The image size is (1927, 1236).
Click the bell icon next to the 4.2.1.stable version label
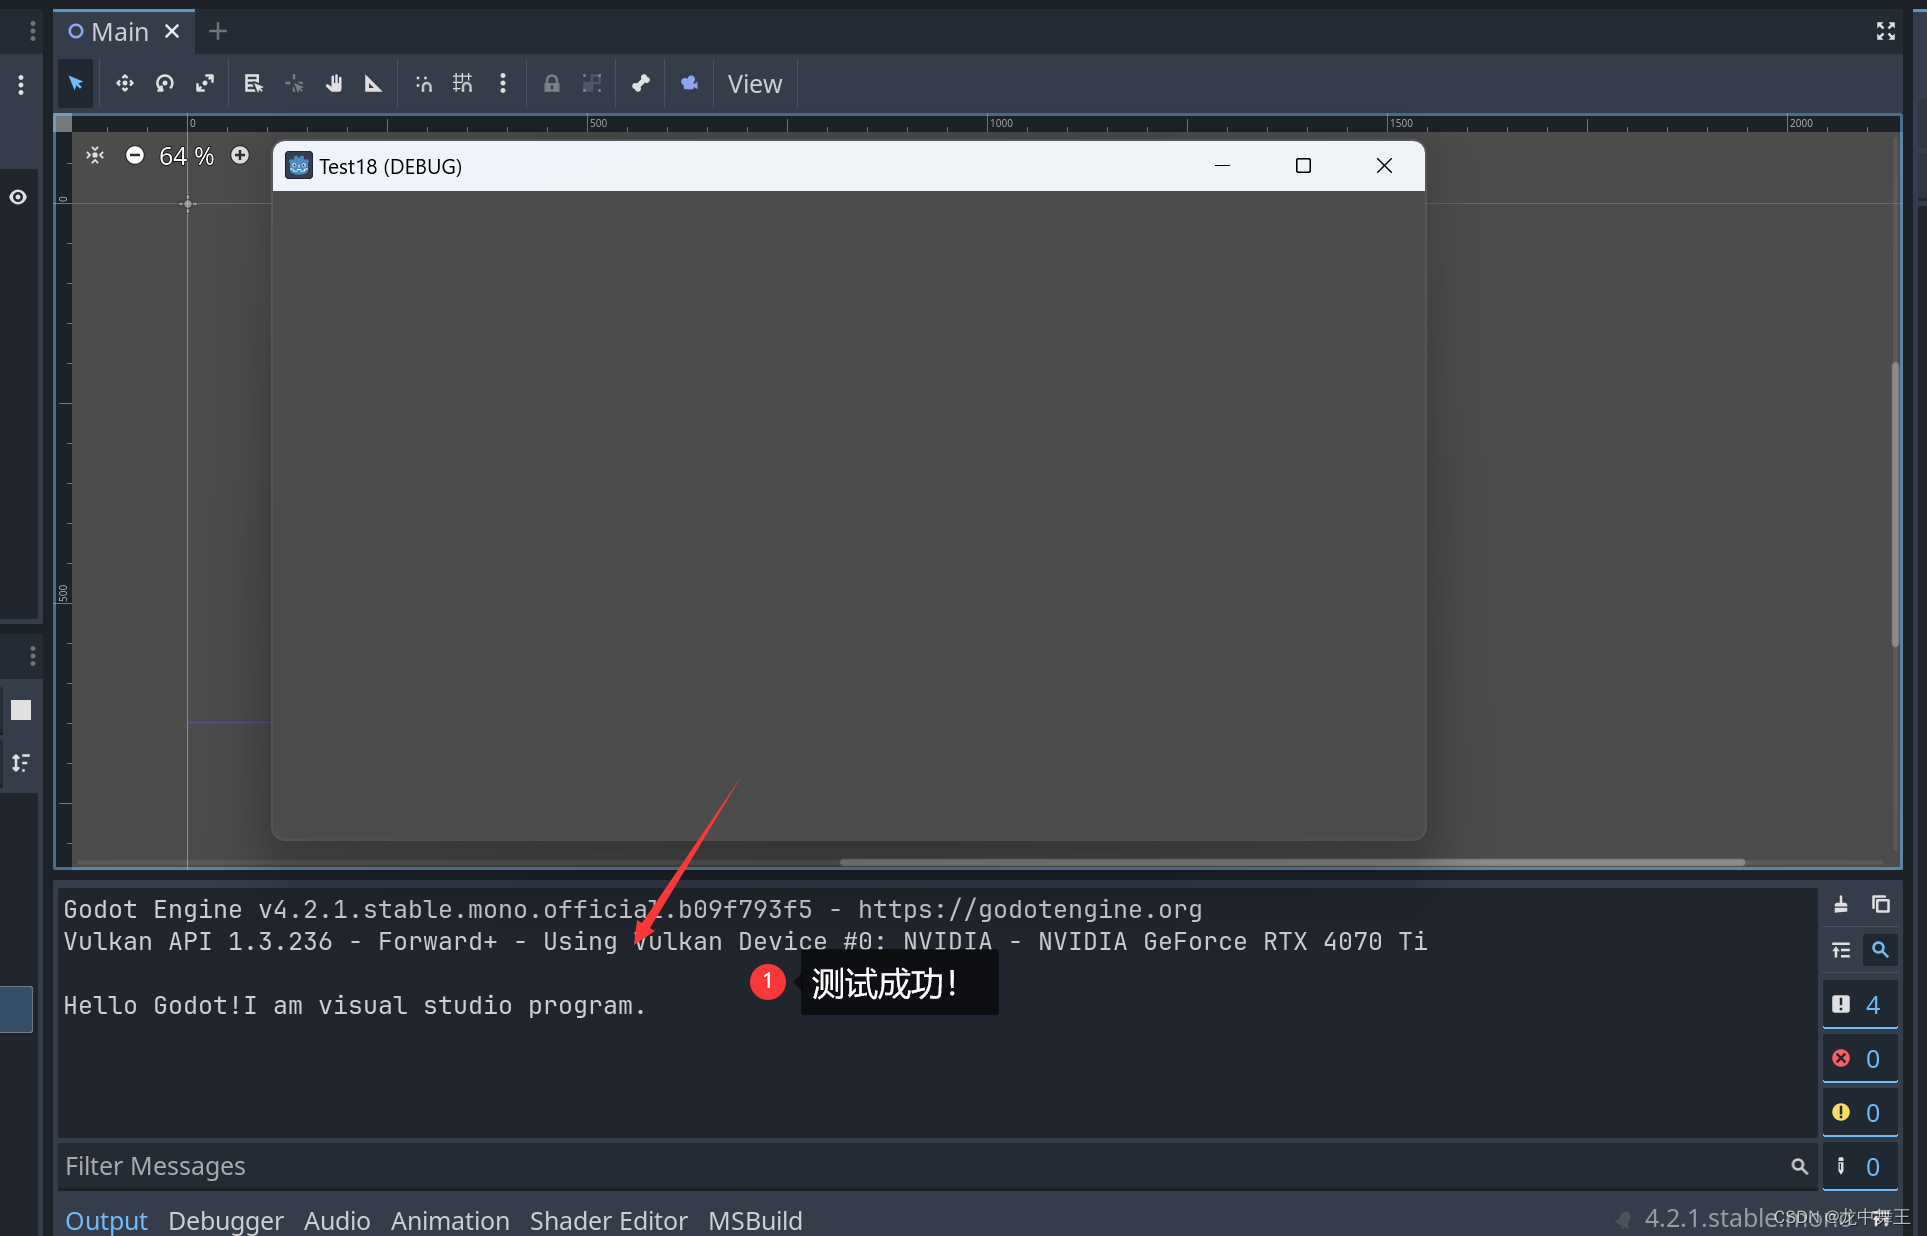1623,1219
